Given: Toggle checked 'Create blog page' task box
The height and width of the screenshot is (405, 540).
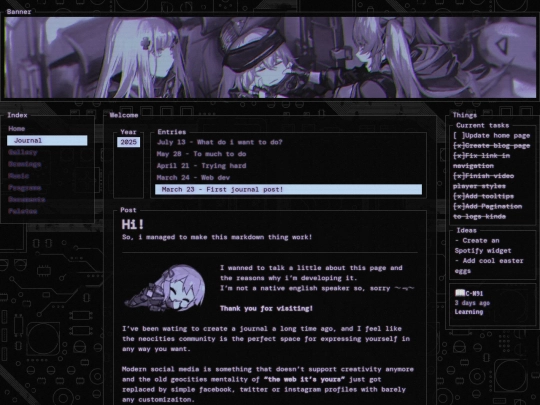Looking at the screenshot, I should (459, 146).
